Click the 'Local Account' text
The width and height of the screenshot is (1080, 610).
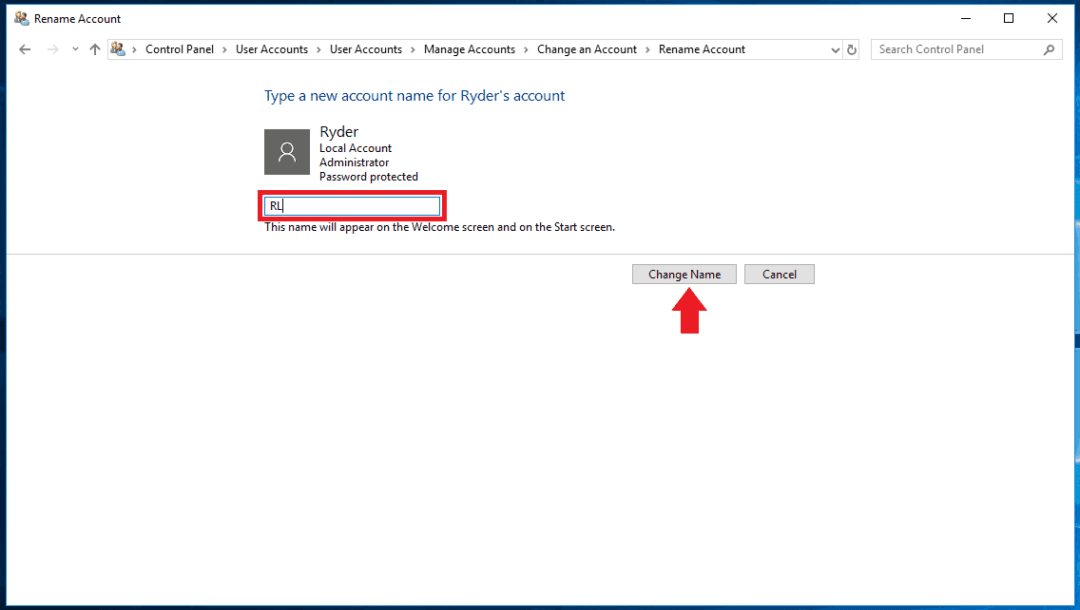coord(355,148)
